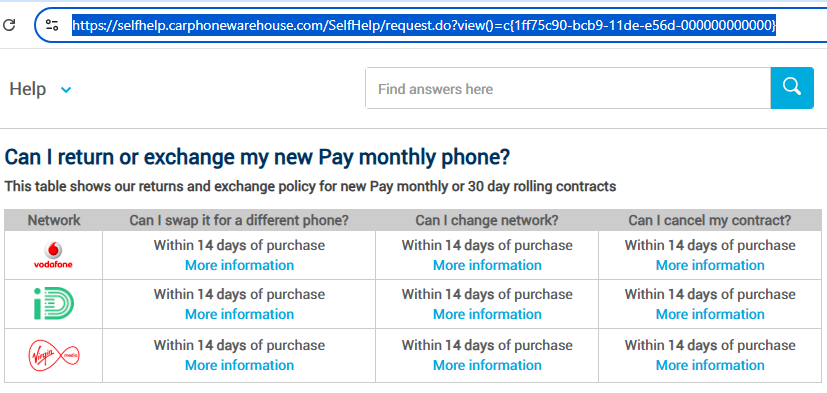Open iD swap phone More information link

[239, 314]
